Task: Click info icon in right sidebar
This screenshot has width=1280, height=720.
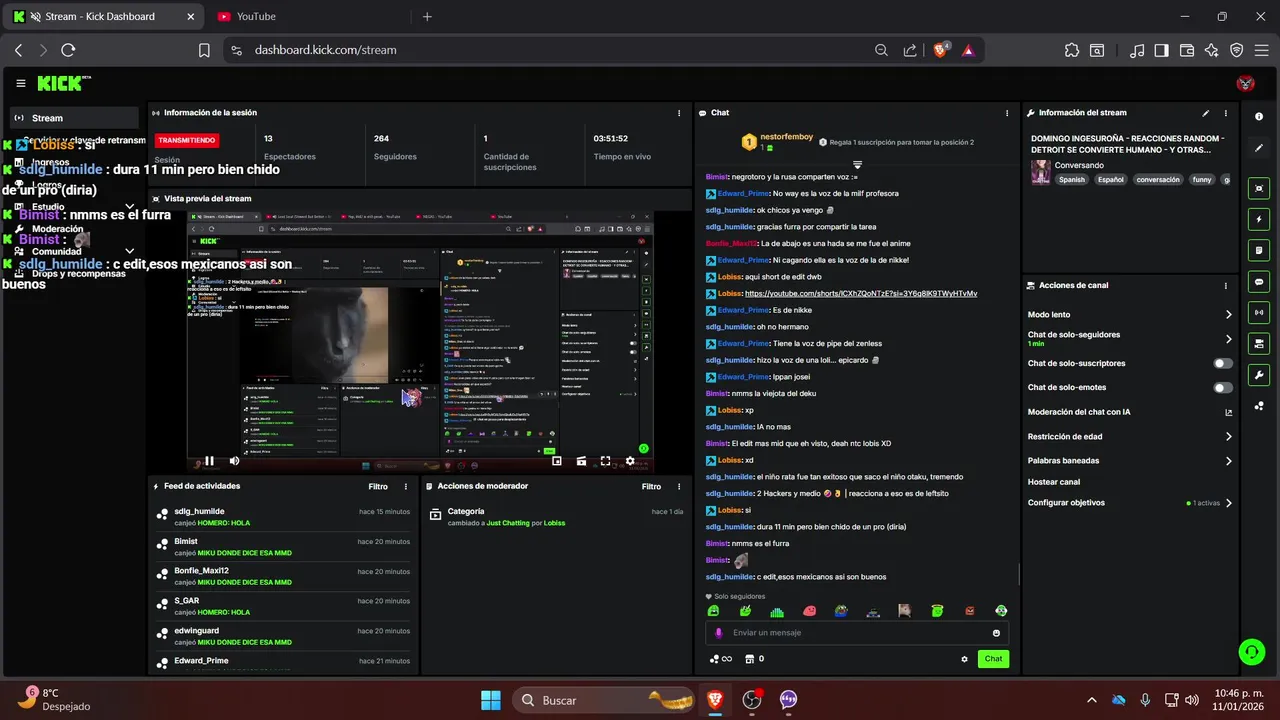Action: click(1259, 117)
